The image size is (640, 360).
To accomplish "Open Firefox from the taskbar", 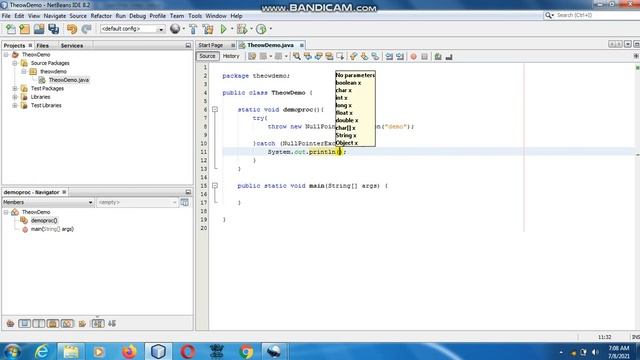I will pyautogui.click(x=129, y=351).
